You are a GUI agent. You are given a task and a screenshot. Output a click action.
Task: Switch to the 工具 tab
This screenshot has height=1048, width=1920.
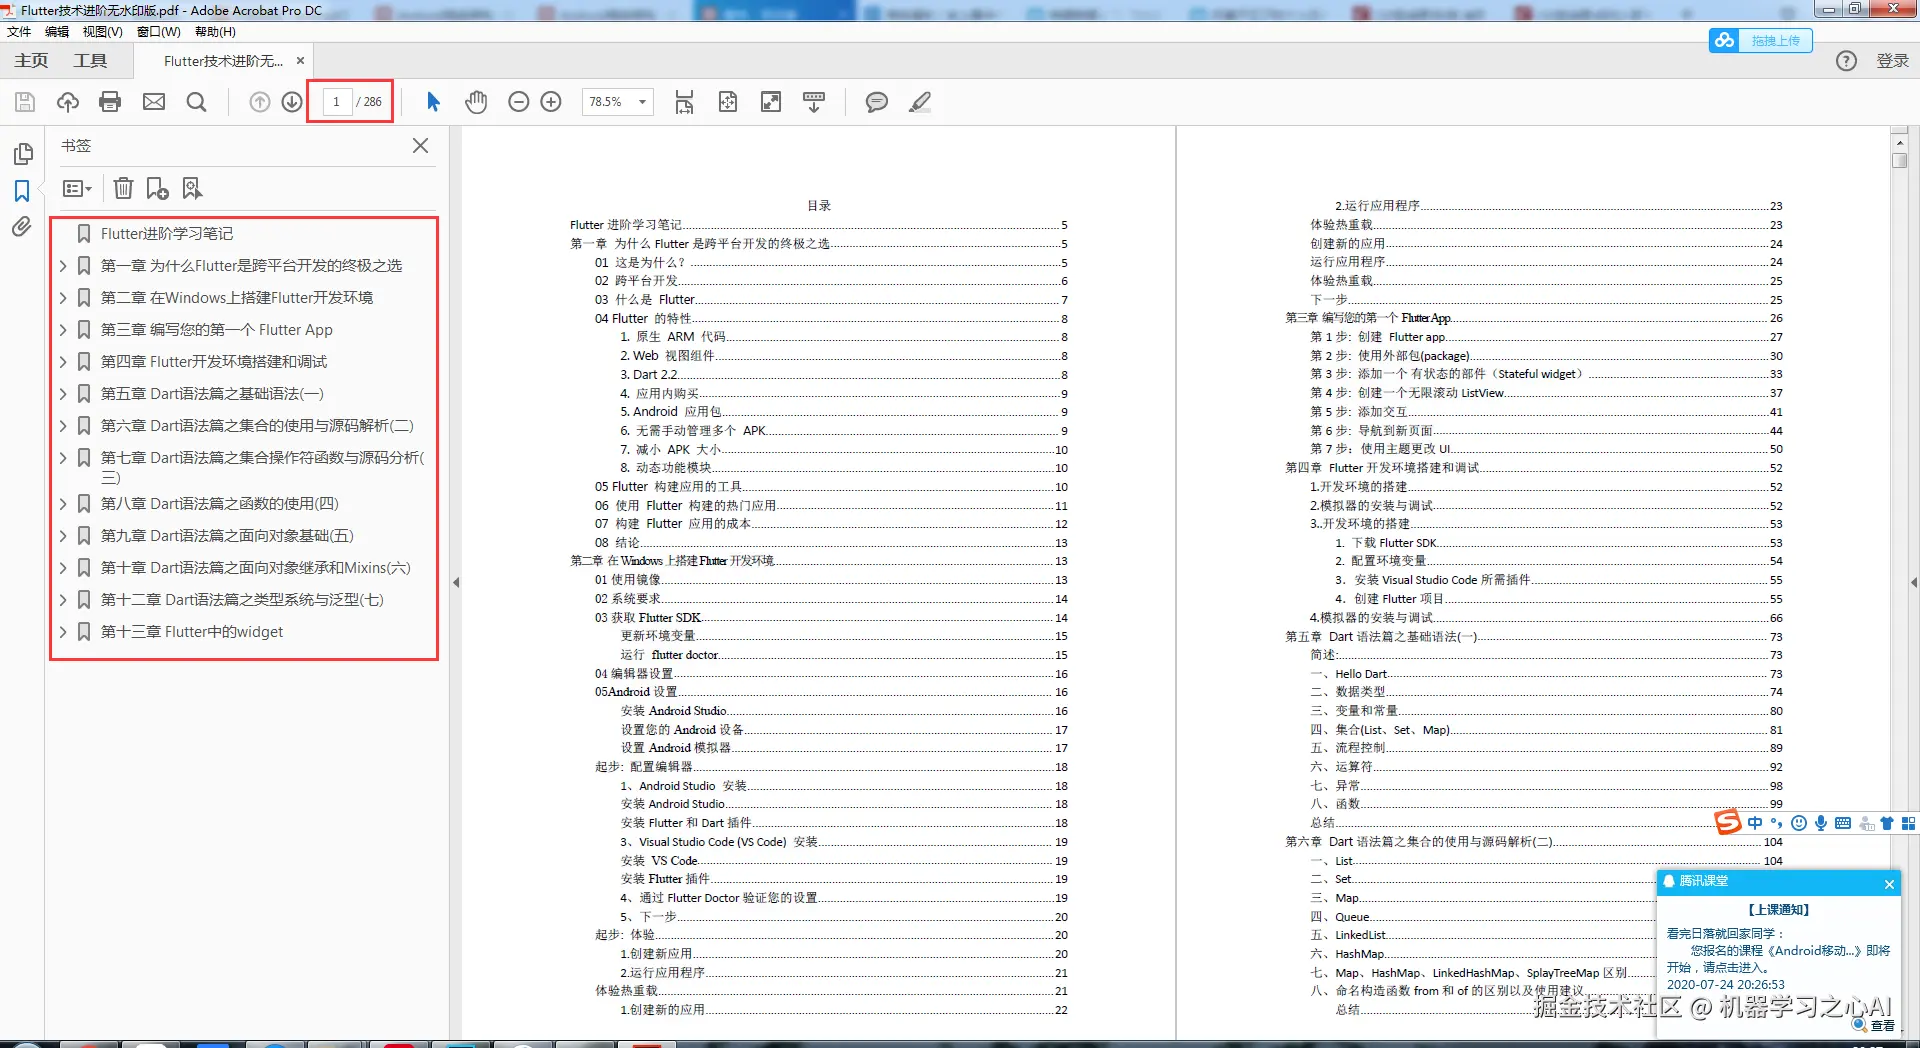tap(90, 61)
